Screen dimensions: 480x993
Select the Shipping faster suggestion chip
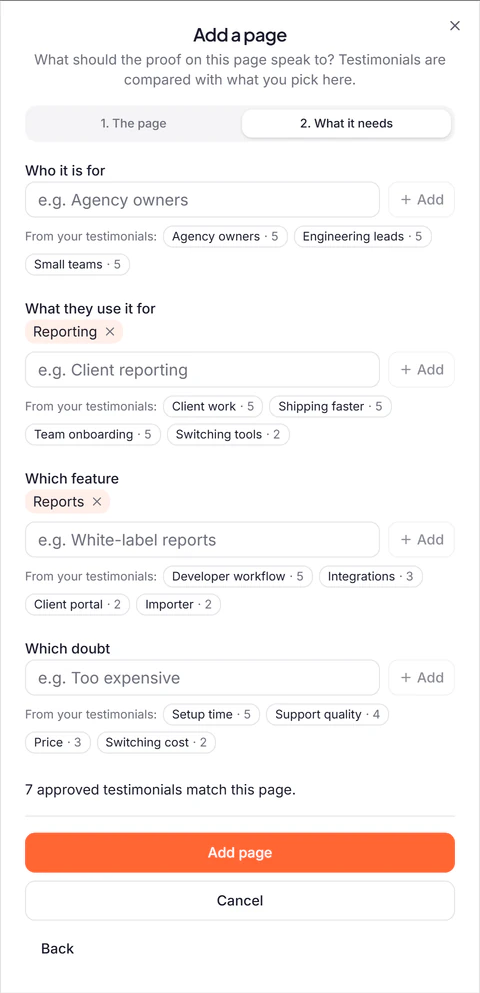click(x=331, y=407)
